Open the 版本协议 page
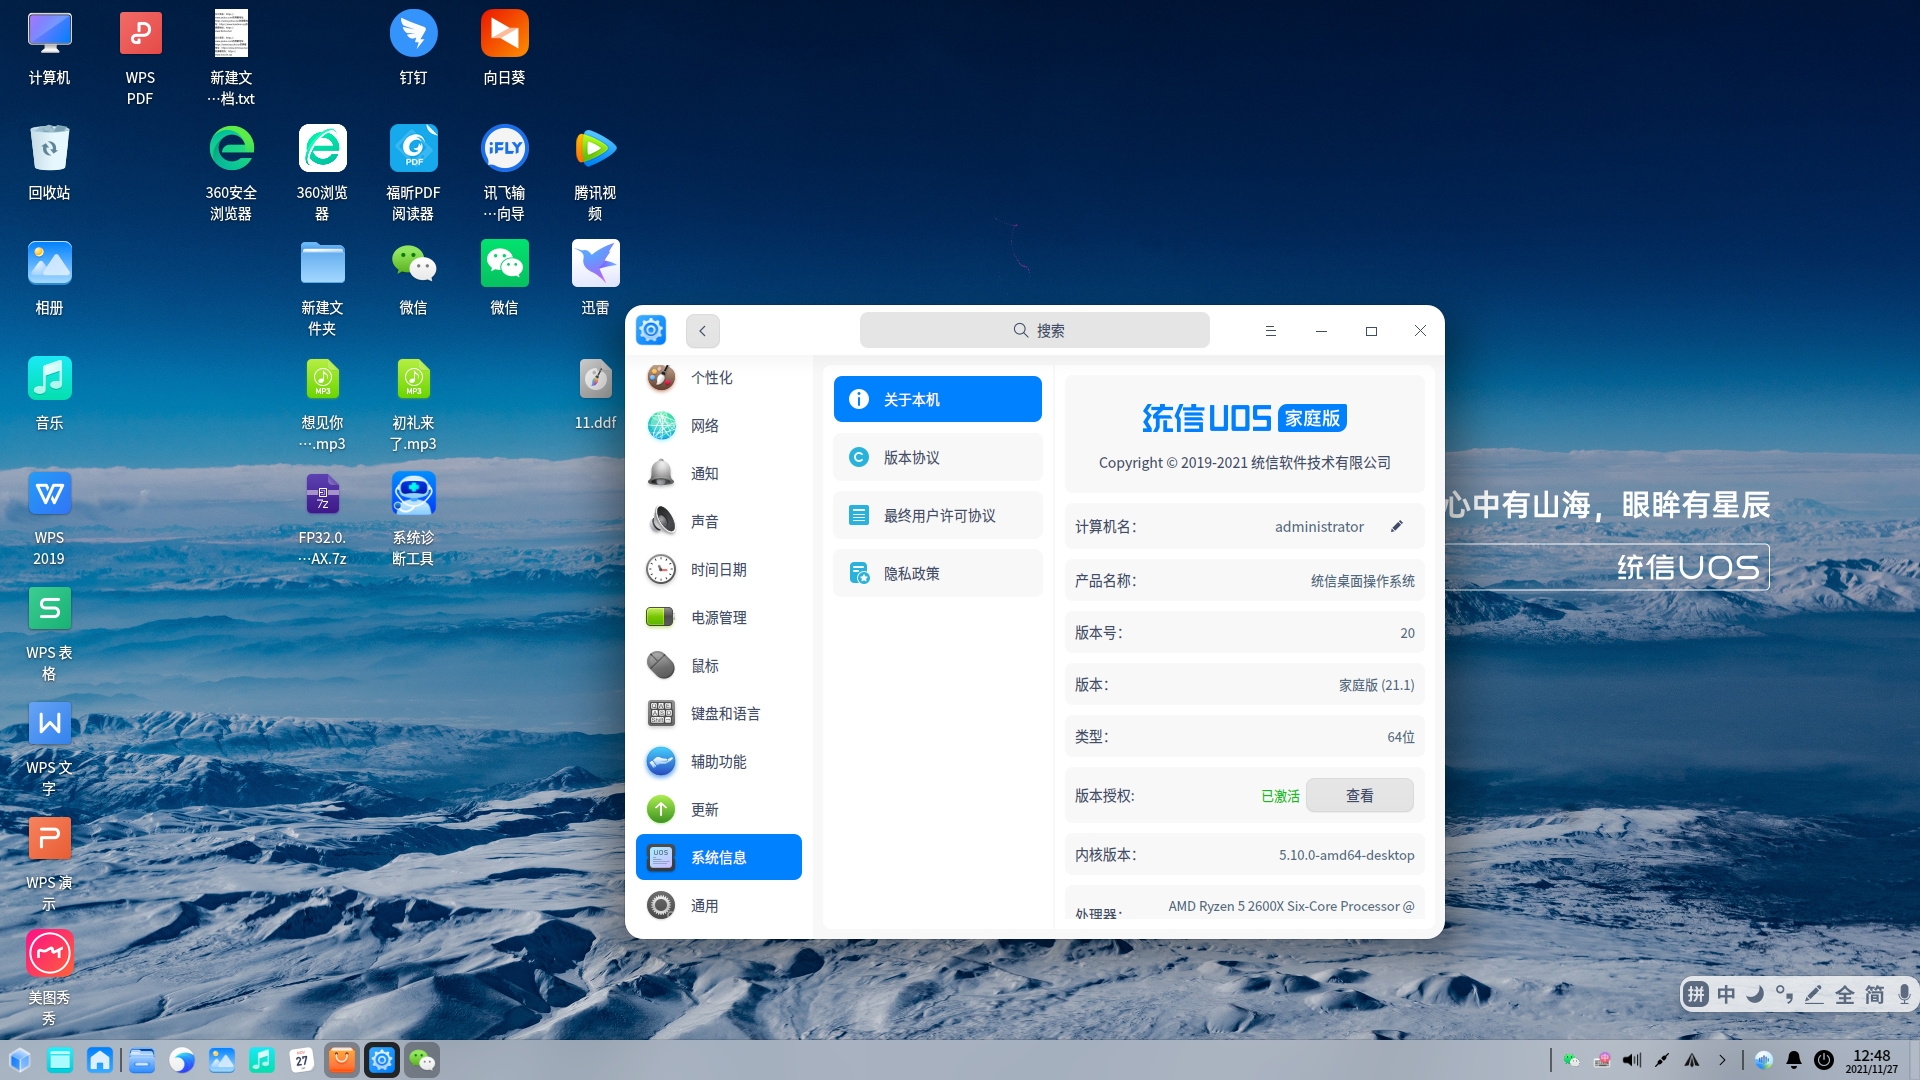Screen dimensions: 1920x1080 937,458
